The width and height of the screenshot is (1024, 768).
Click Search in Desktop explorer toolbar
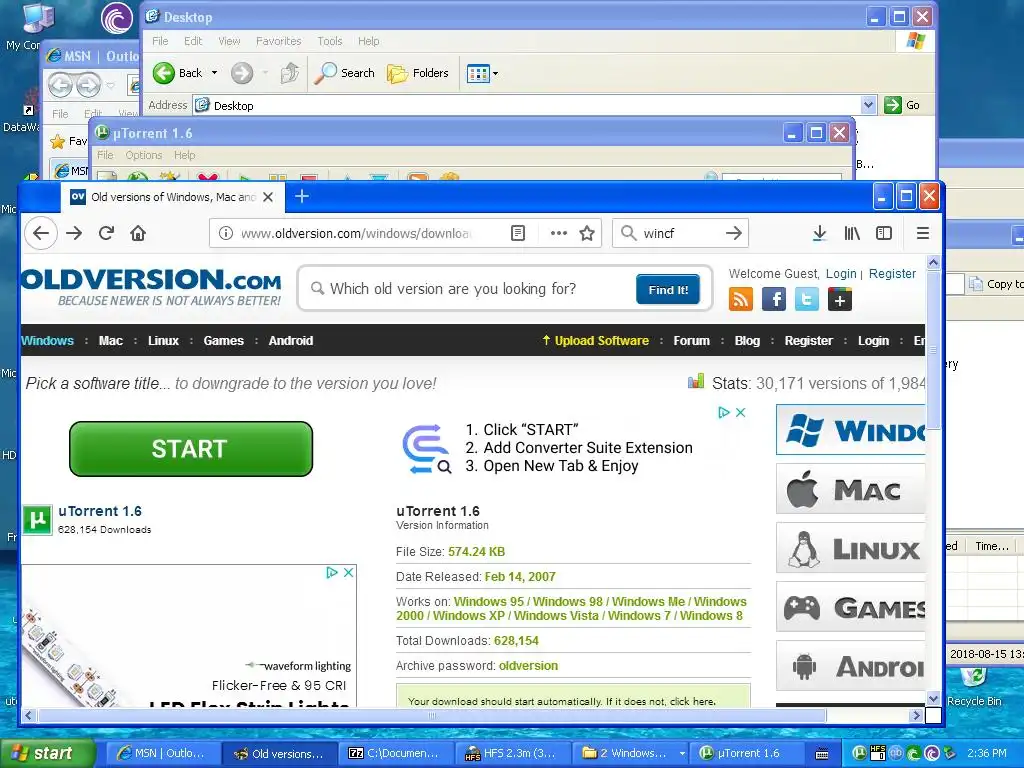(345, 73)
